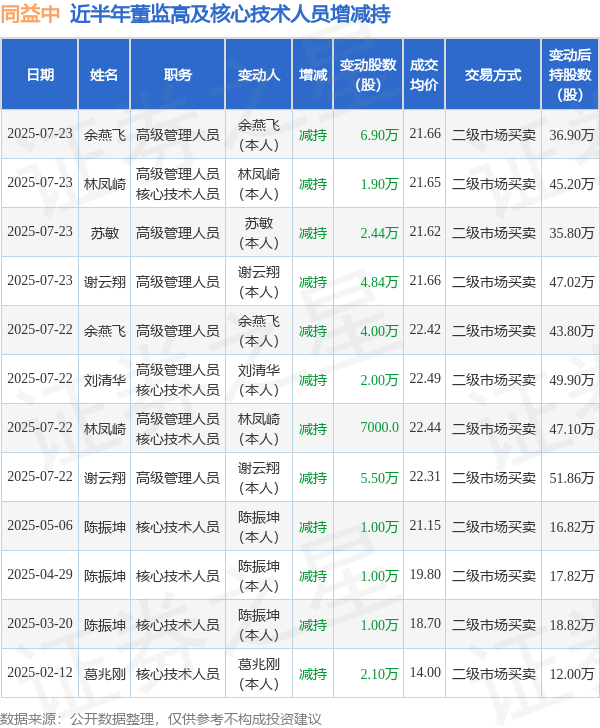The image size is (600, 728).
Task: Click the data source note 数据来源
Action: coord(161,719)
